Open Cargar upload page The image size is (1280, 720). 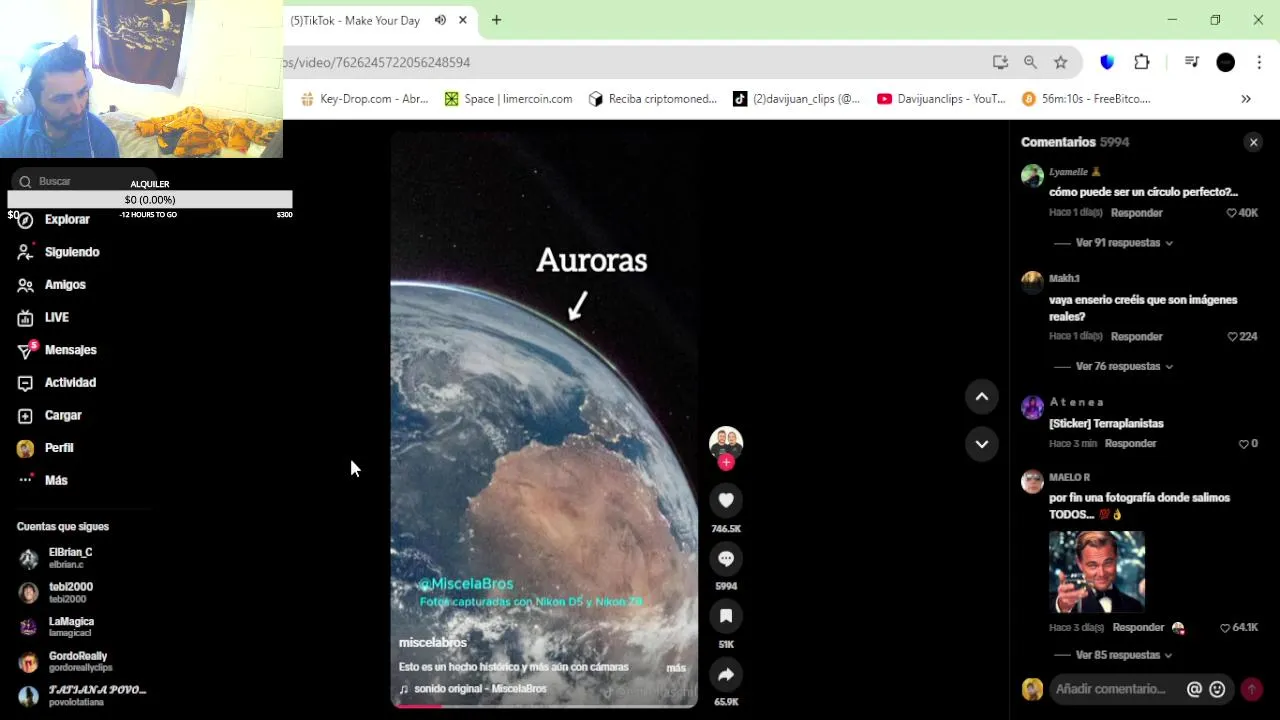click(x=63, y=415)
